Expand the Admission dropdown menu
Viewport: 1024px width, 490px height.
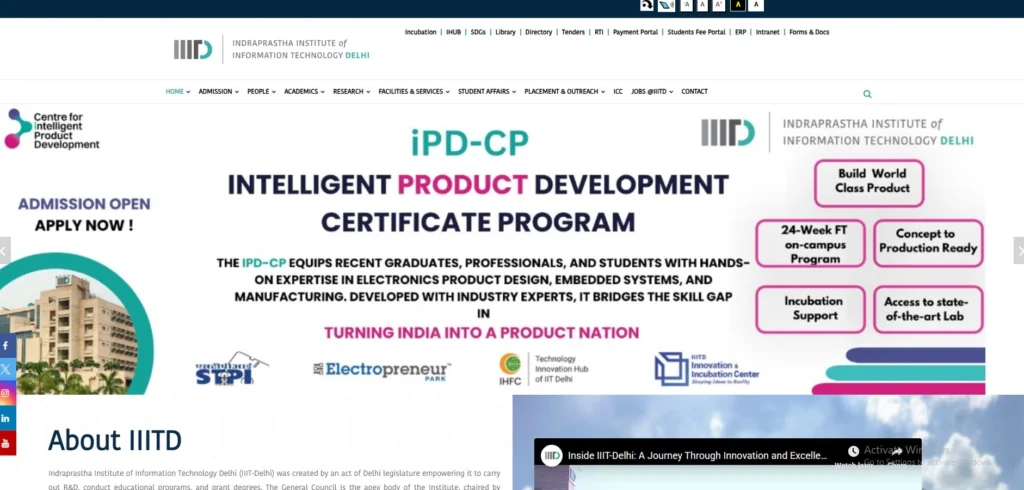coord(218,92)
